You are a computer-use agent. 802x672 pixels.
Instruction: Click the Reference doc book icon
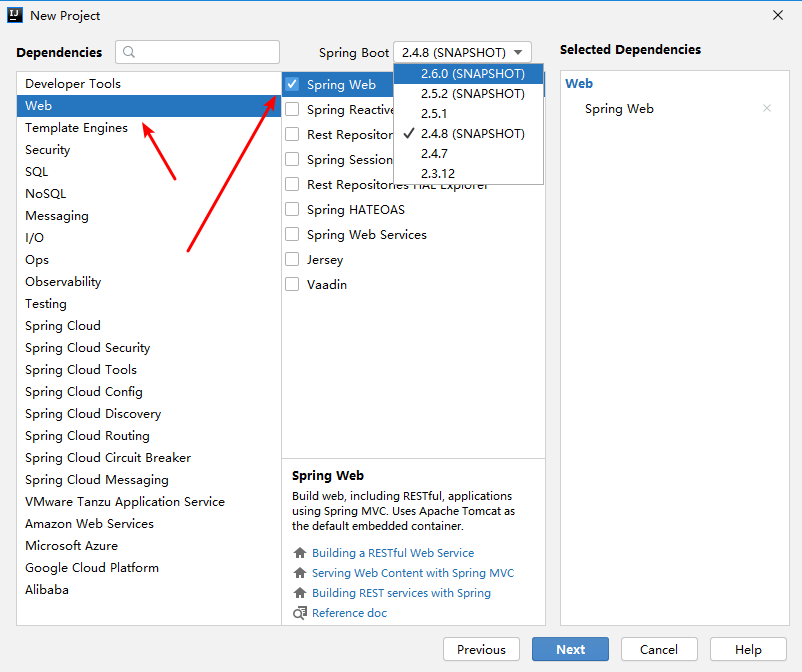pyautogui.click(x=300, y=613)
